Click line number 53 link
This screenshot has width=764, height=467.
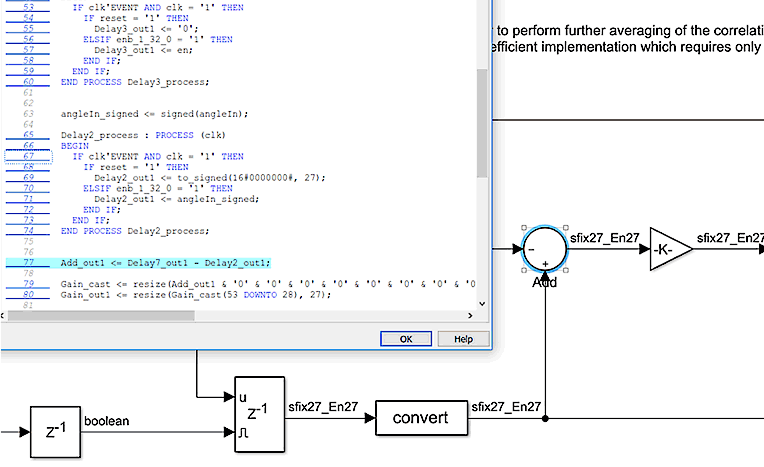tap(28, 8)
